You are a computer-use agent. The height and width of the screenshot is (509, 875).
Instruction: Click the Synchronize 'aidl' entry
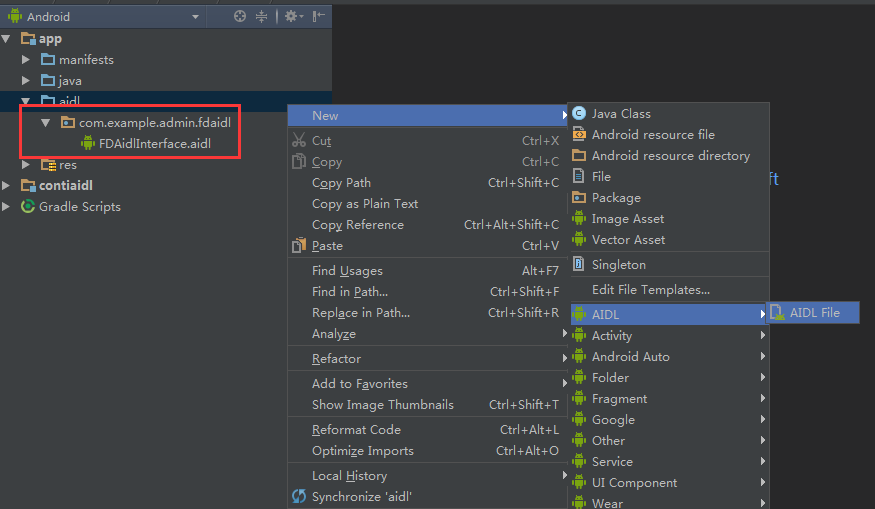coord(427,497)
